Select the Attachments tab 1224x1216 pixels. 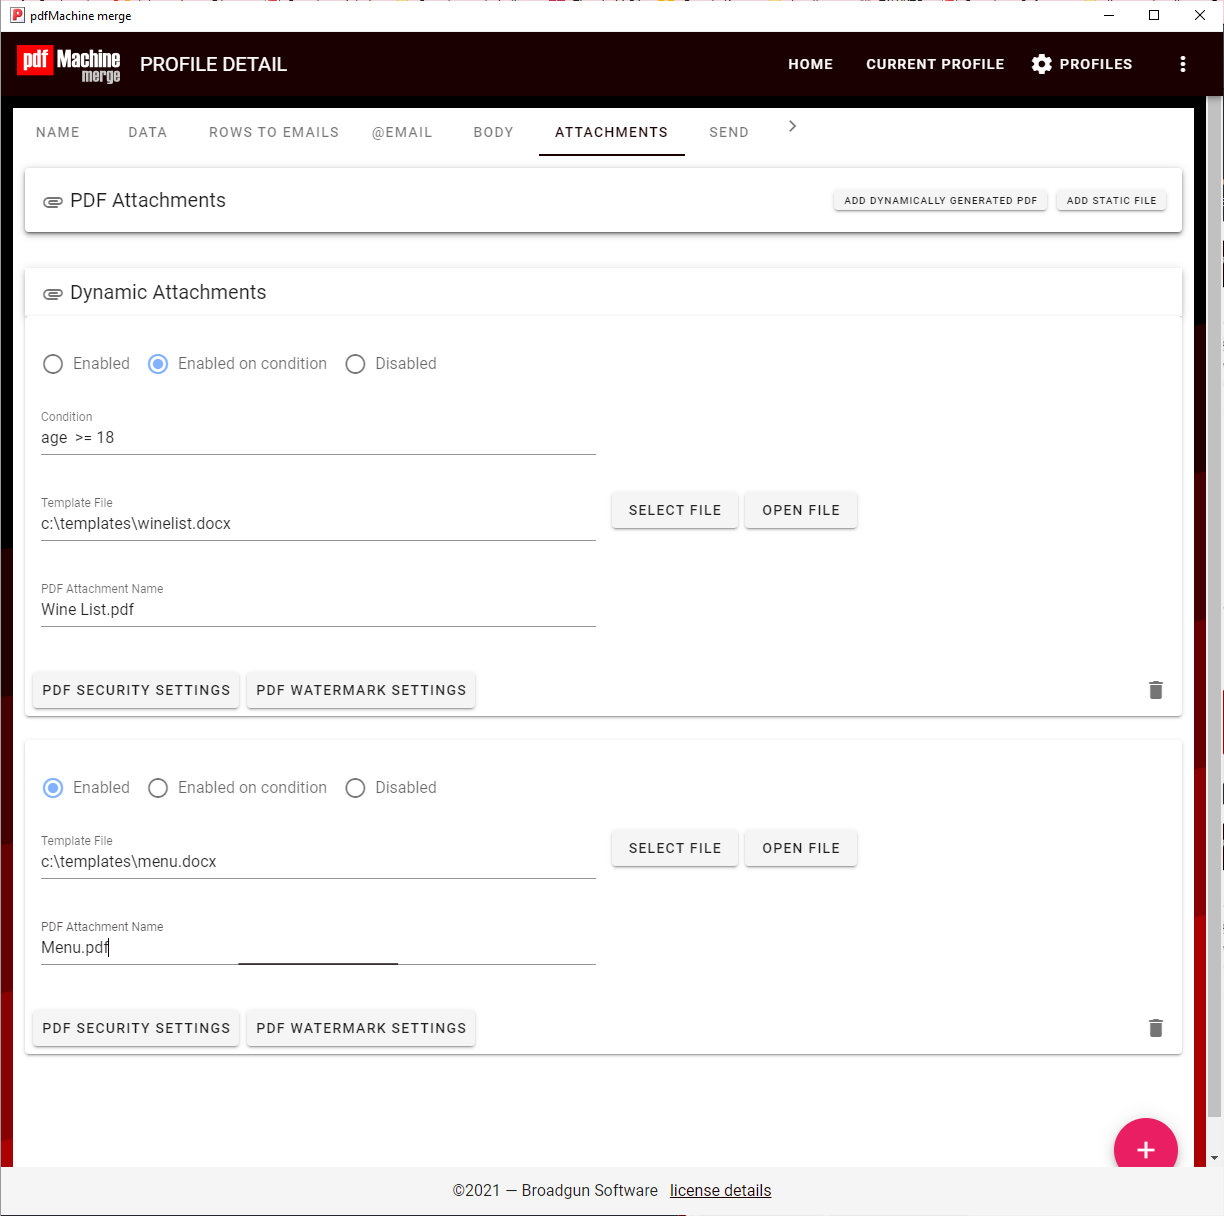click(x=612, y=132)
